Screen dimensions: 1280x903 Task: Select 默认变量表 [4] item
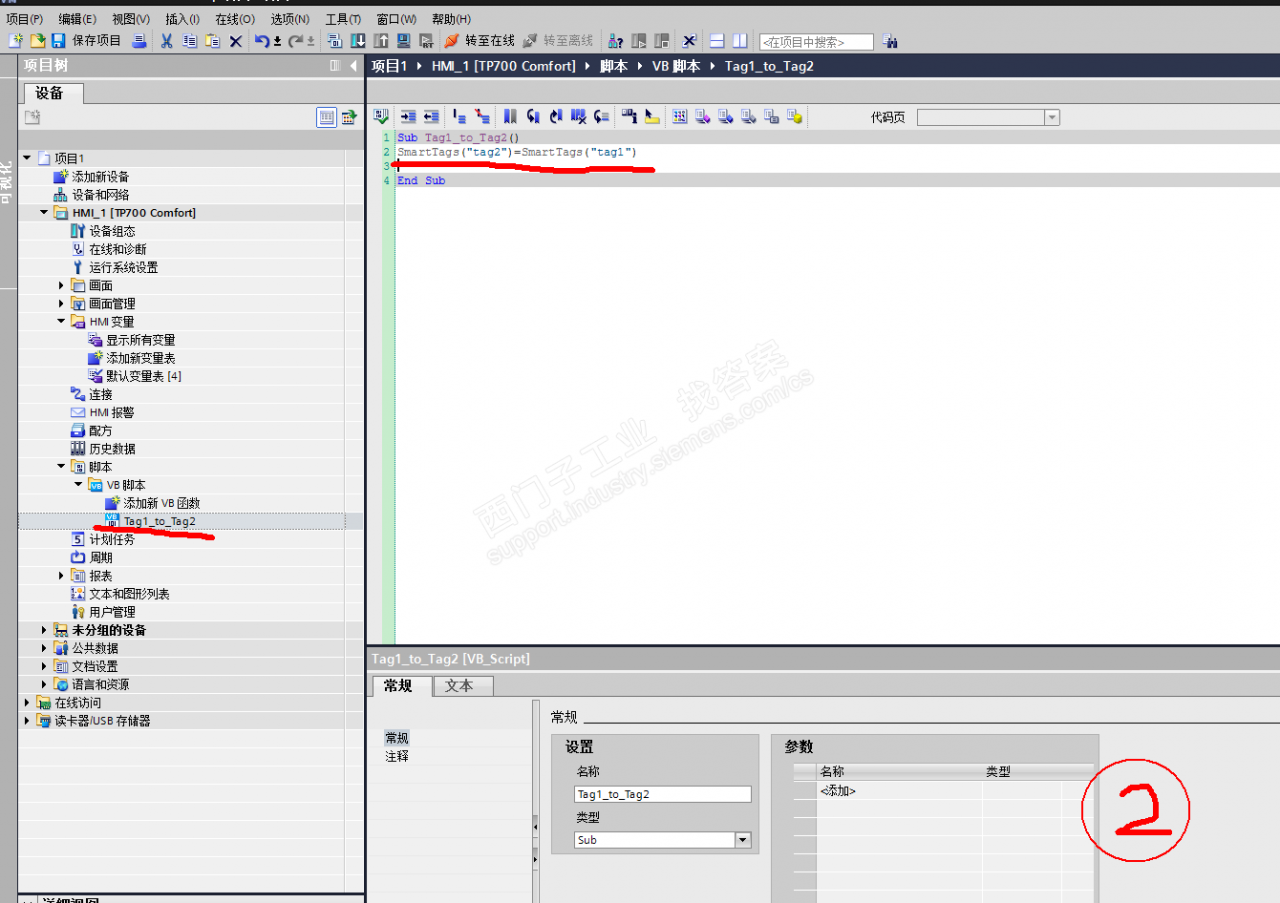[143, 376]
